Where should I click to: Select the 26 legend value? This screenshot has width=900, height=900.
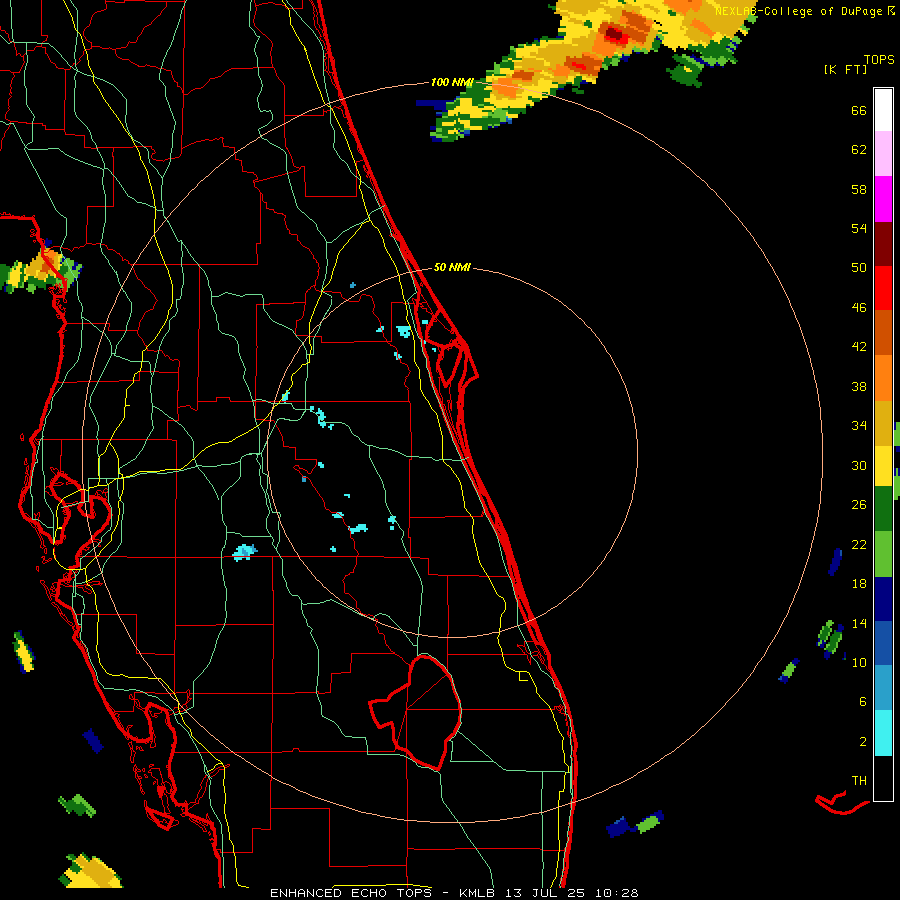tap(859, 505)
